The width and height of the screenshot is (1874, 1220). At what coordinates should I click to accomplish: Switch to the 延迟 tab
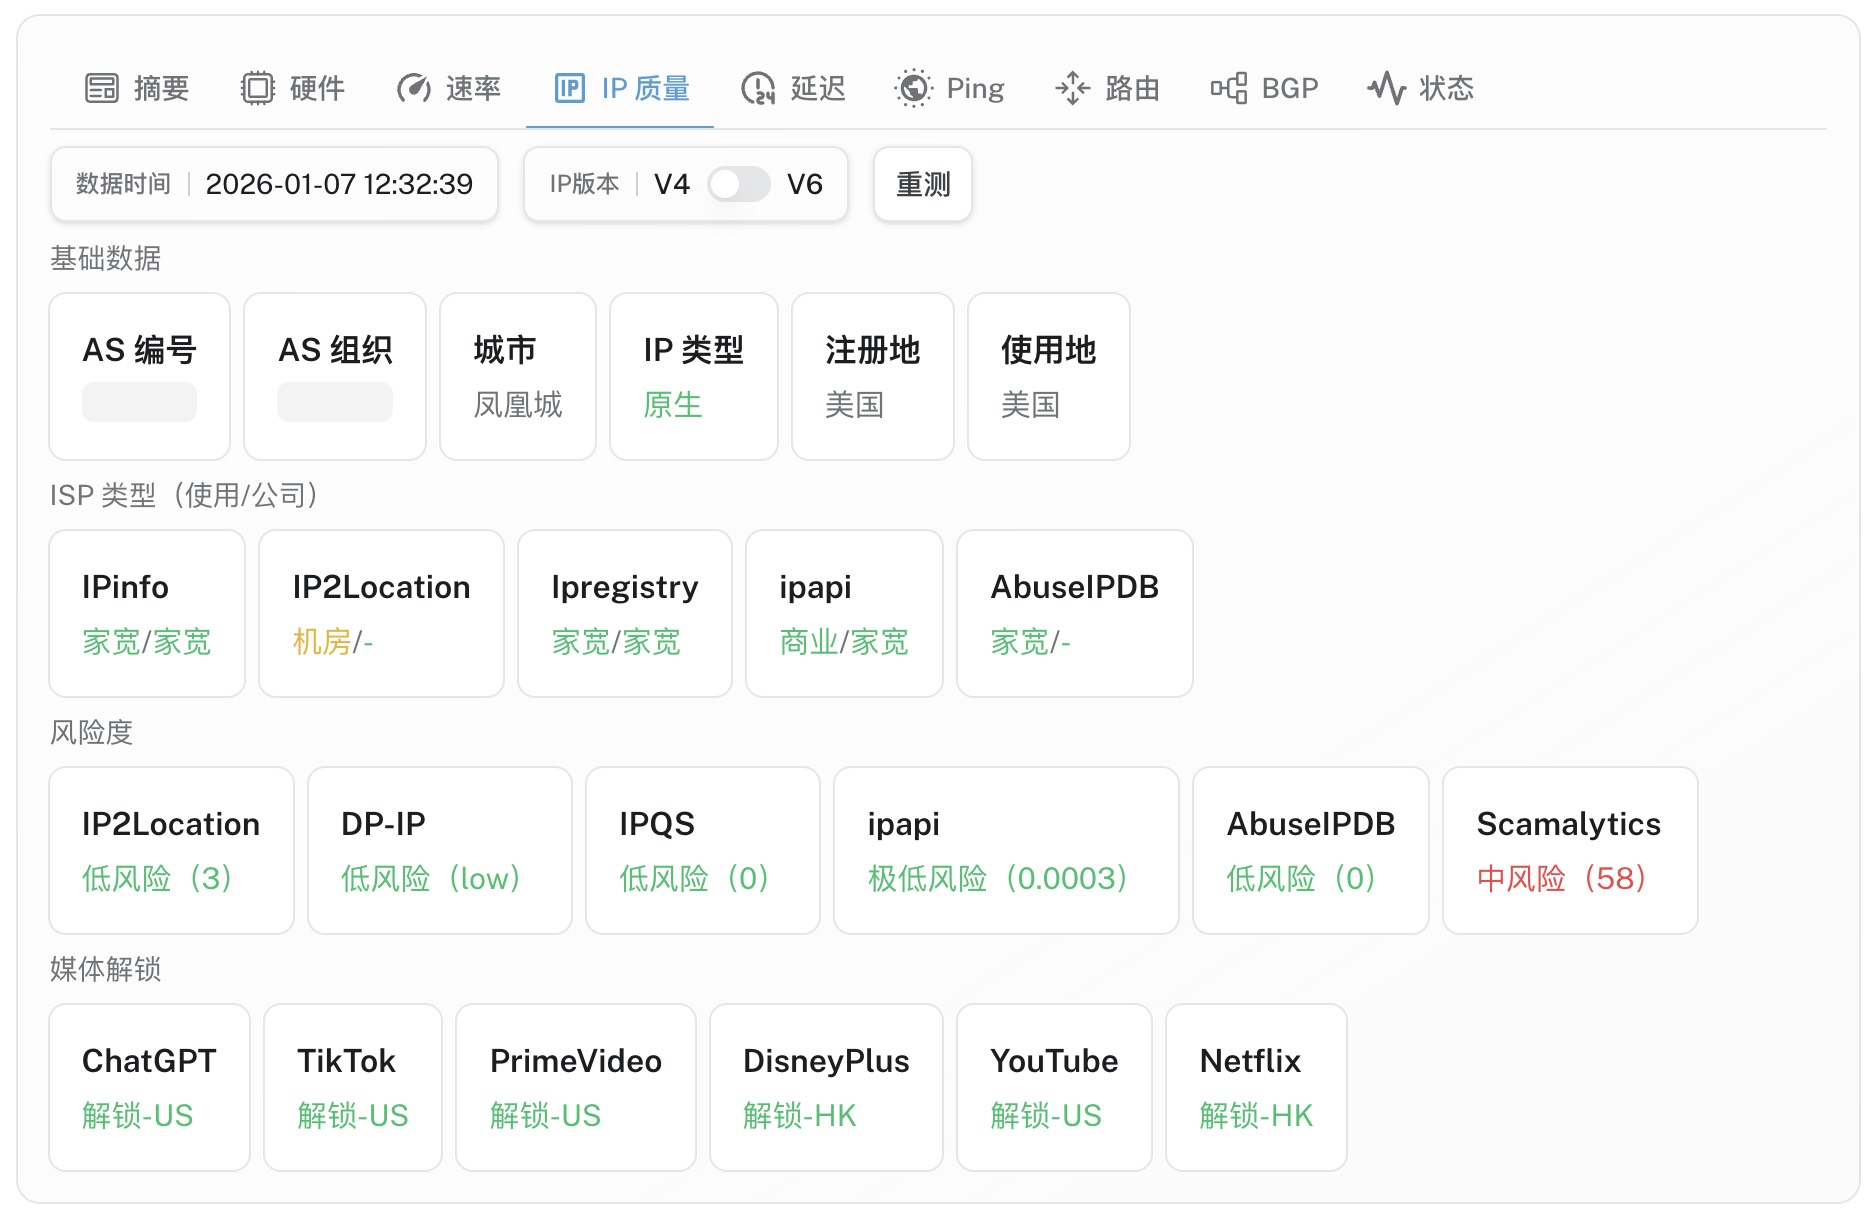tap(817, 89)
